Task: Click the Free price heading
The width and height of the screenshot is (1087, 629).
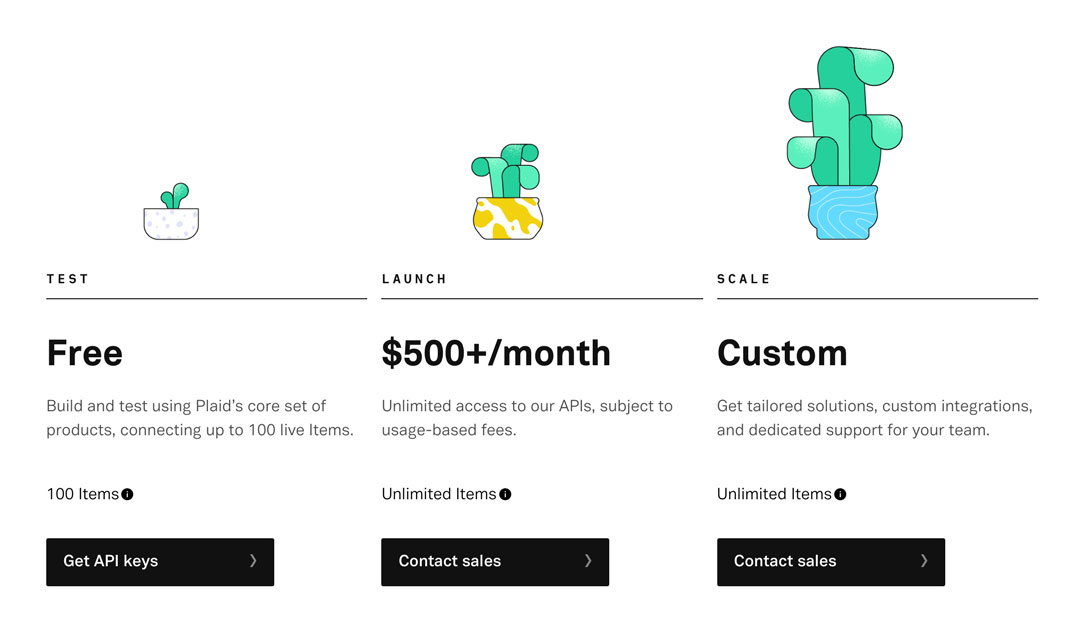Action: [85, 353]
